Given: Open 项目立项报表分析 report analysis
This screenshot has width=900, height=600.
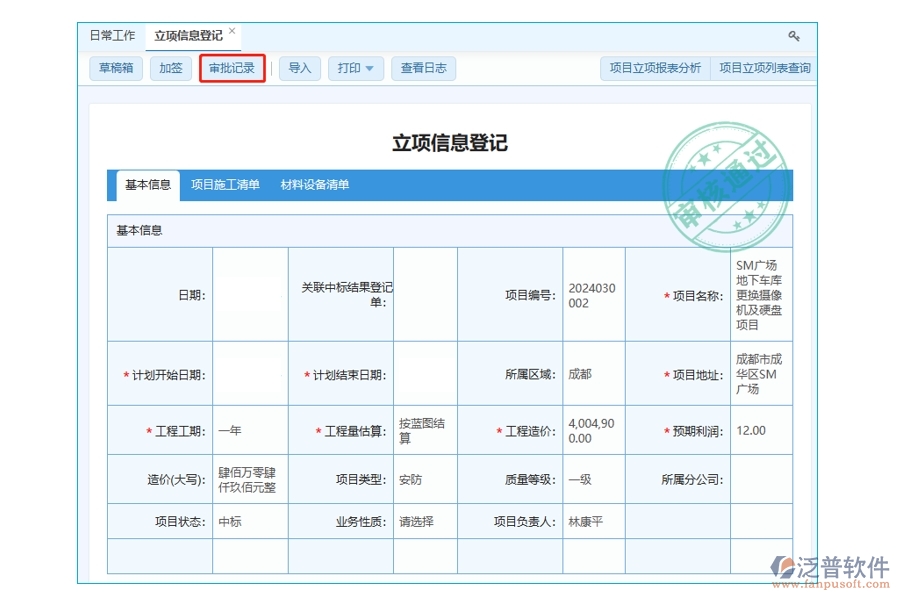Looking at the screenshot, I should point(655,68).
